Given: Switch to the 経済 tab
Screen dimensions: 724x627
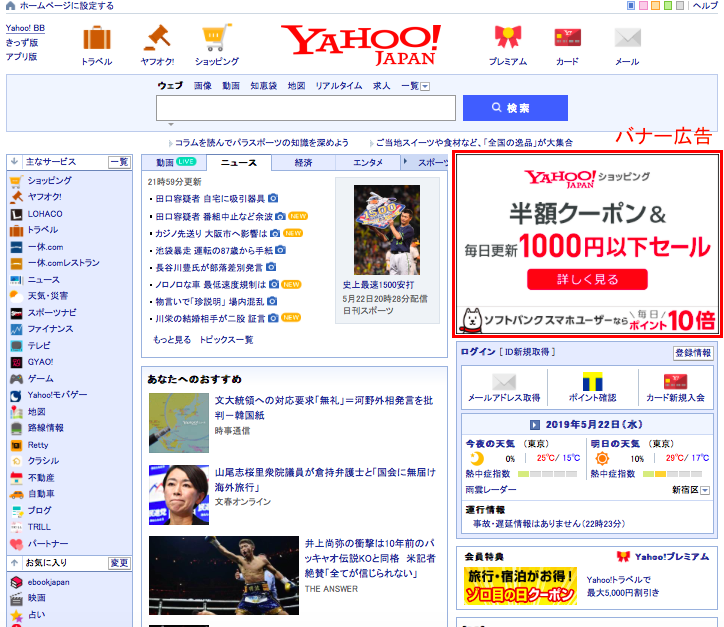Looking at the screenshot, I should [x=303, y=163].
